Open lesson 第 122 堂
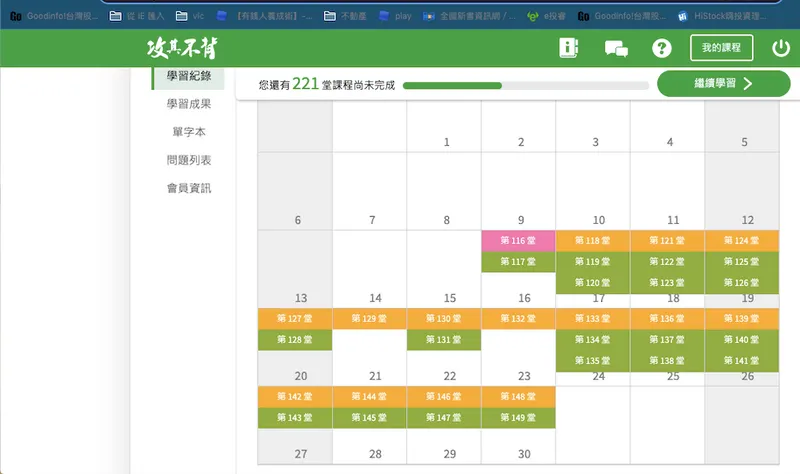This screenshot has width=800, height=474. (x=667, y=262)
